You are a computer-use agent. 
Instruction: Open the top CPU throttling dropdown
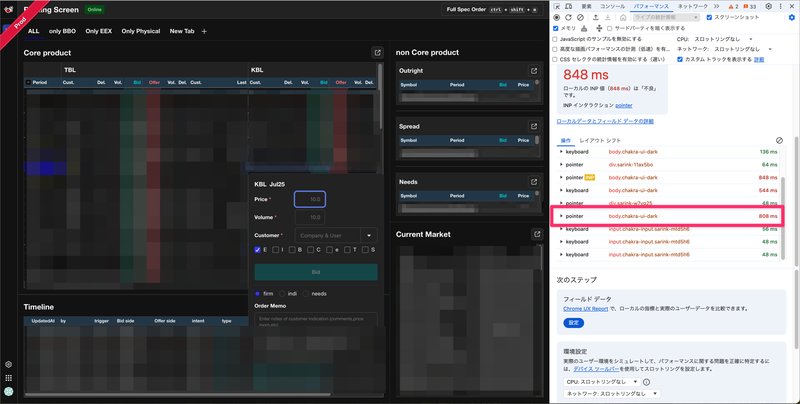click(723, 39)
